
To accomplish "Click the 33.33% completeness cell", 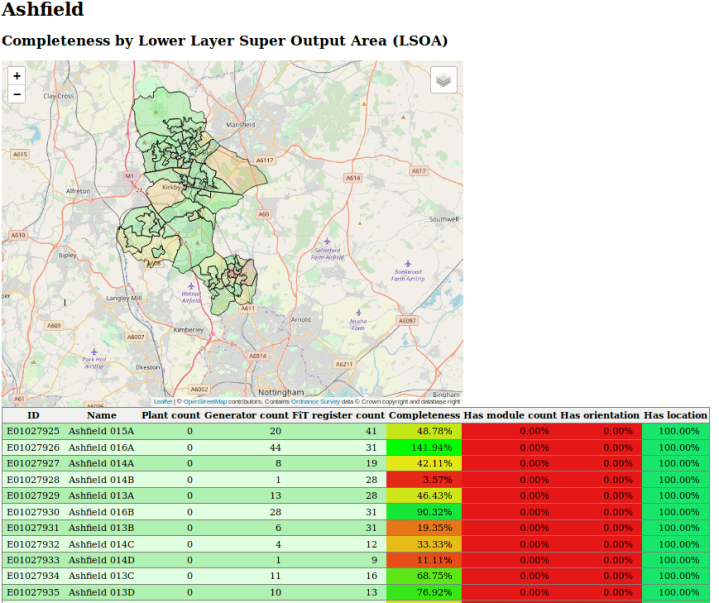I will 424,544.
